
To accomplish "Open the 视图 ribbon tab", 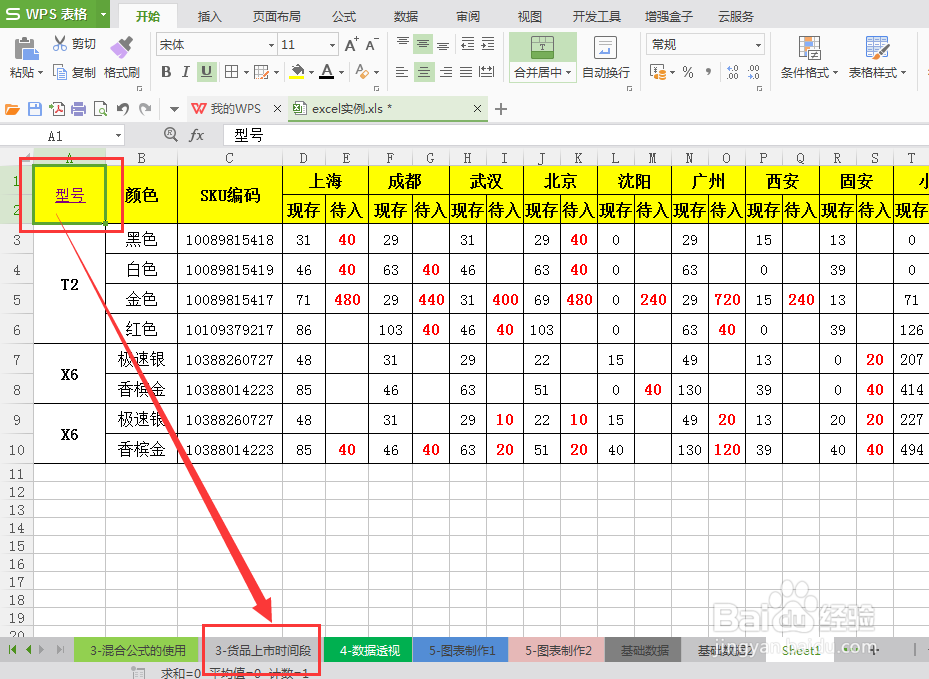I will [x=530, y=16].
